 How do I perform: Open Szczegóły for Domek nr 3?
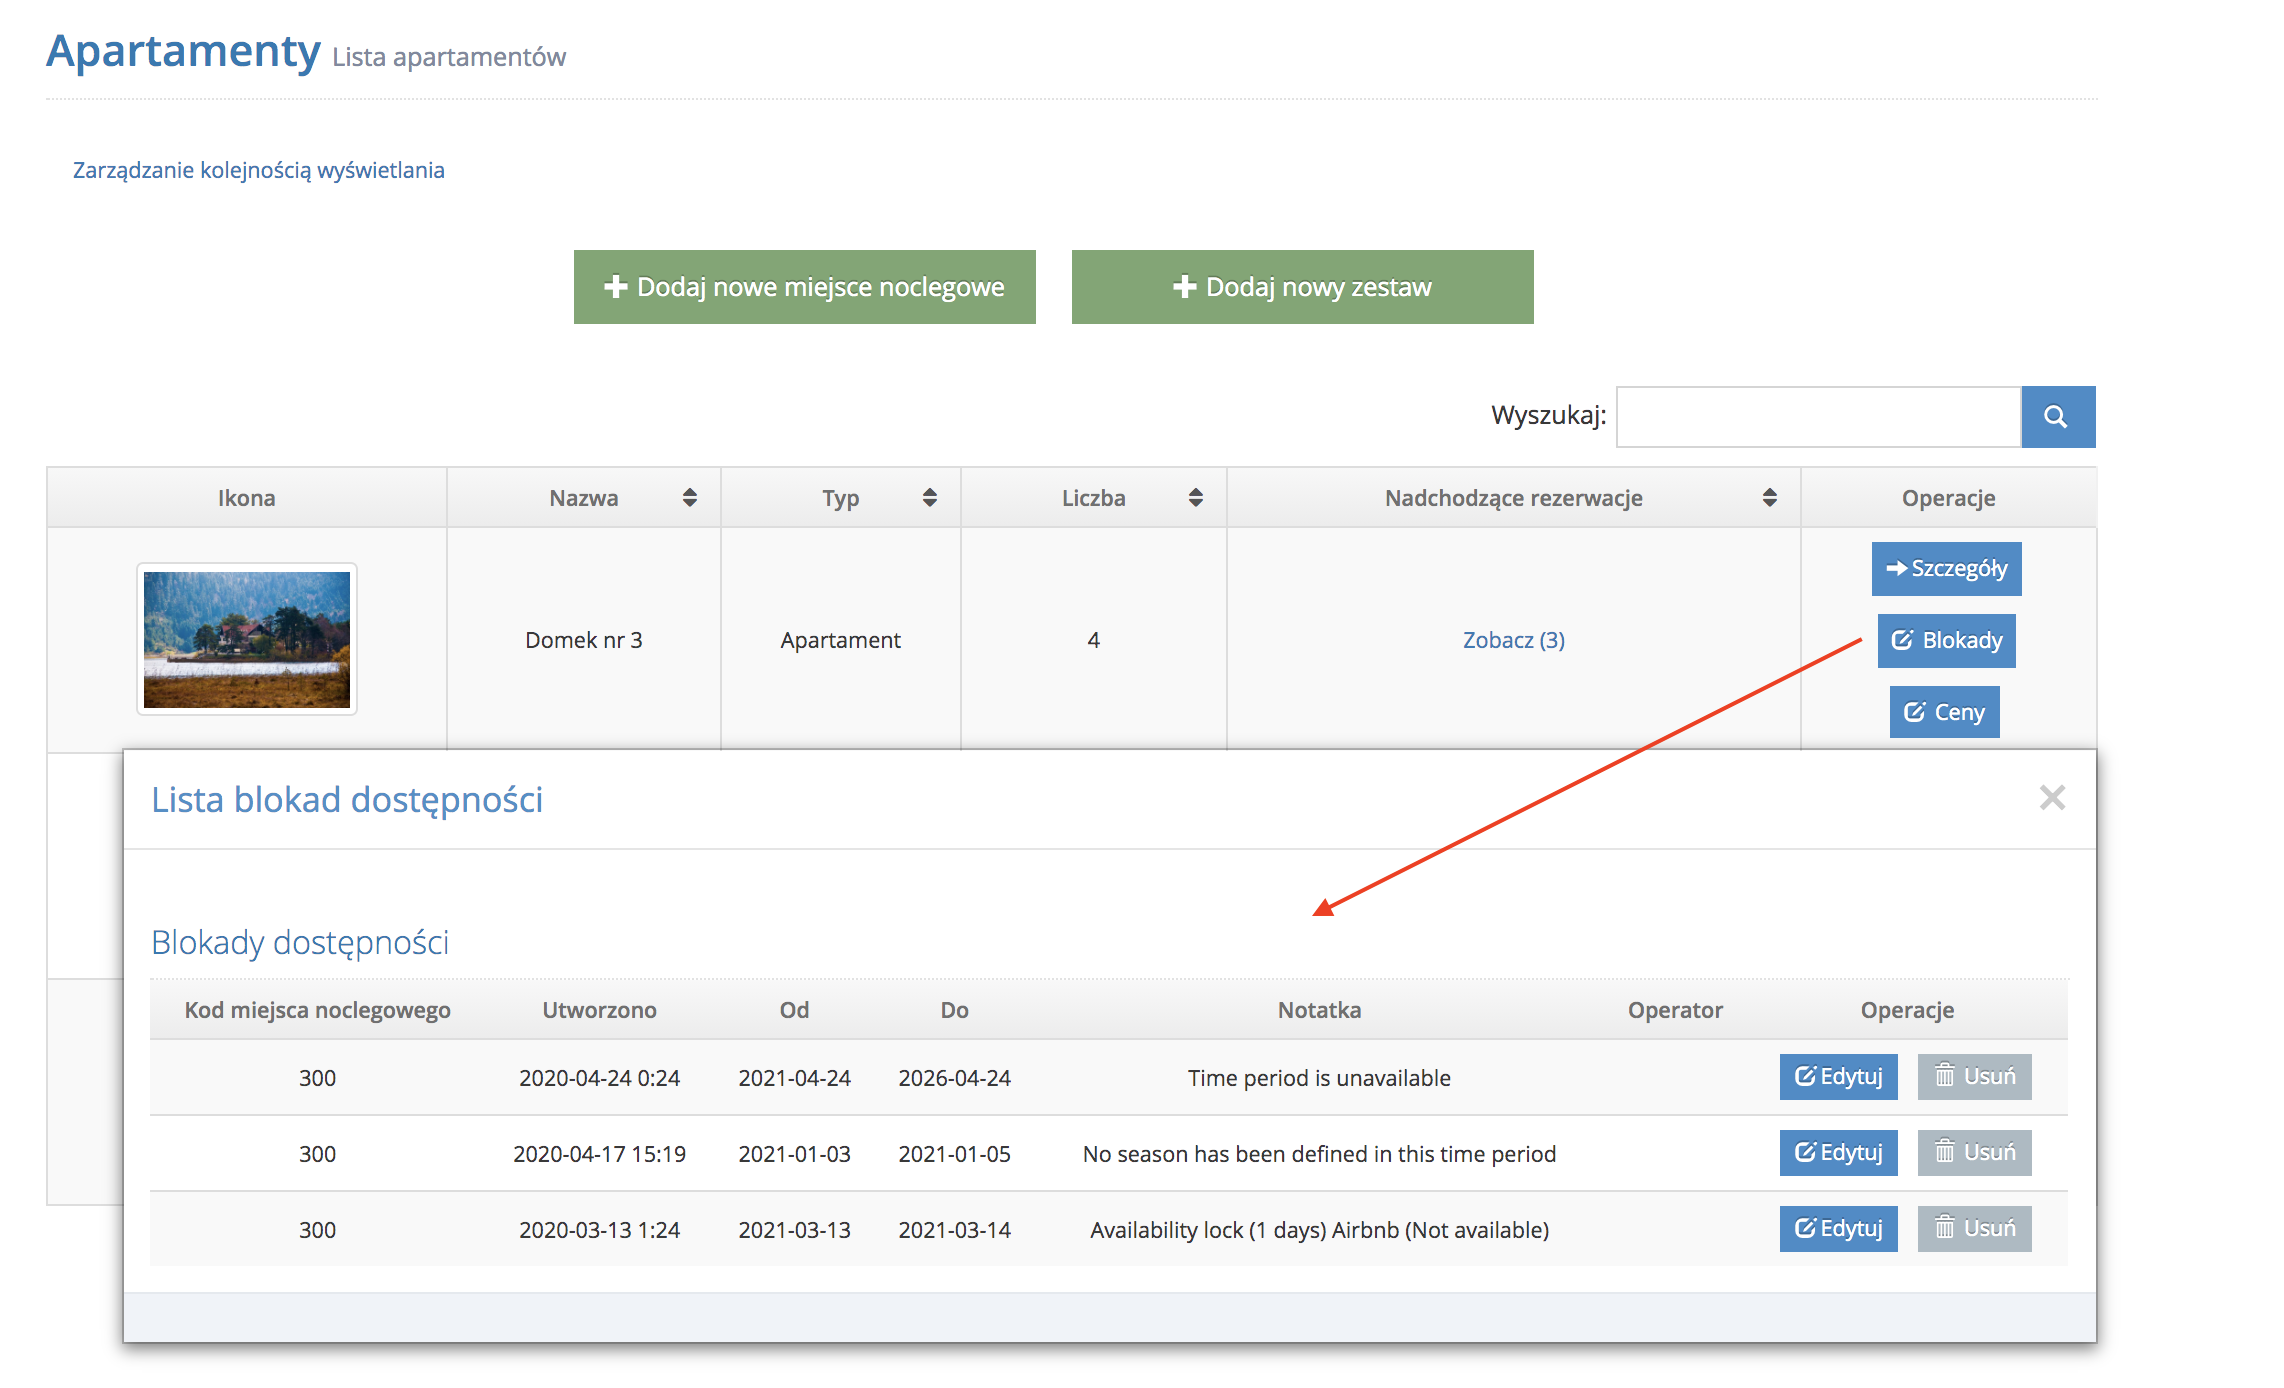tap(1946, 569)
